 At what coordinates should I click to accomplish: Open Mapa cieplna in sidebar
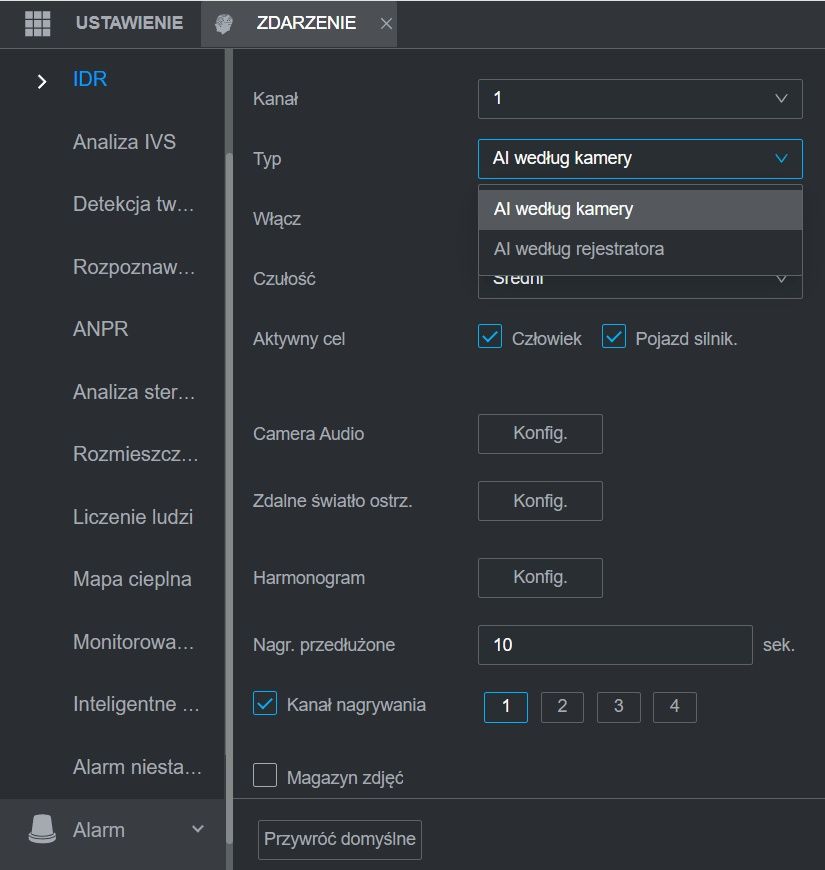point(132,579)
